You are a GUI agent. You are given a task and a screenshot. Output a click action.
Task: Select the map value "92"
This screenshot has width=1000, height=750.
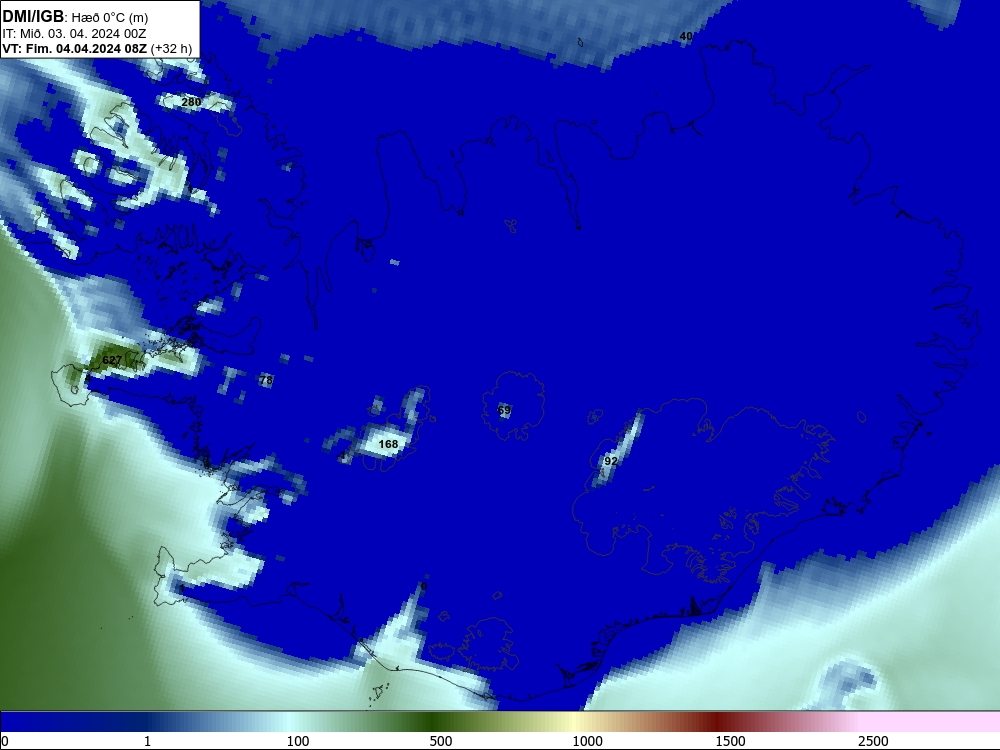click(x=611, y=461)
